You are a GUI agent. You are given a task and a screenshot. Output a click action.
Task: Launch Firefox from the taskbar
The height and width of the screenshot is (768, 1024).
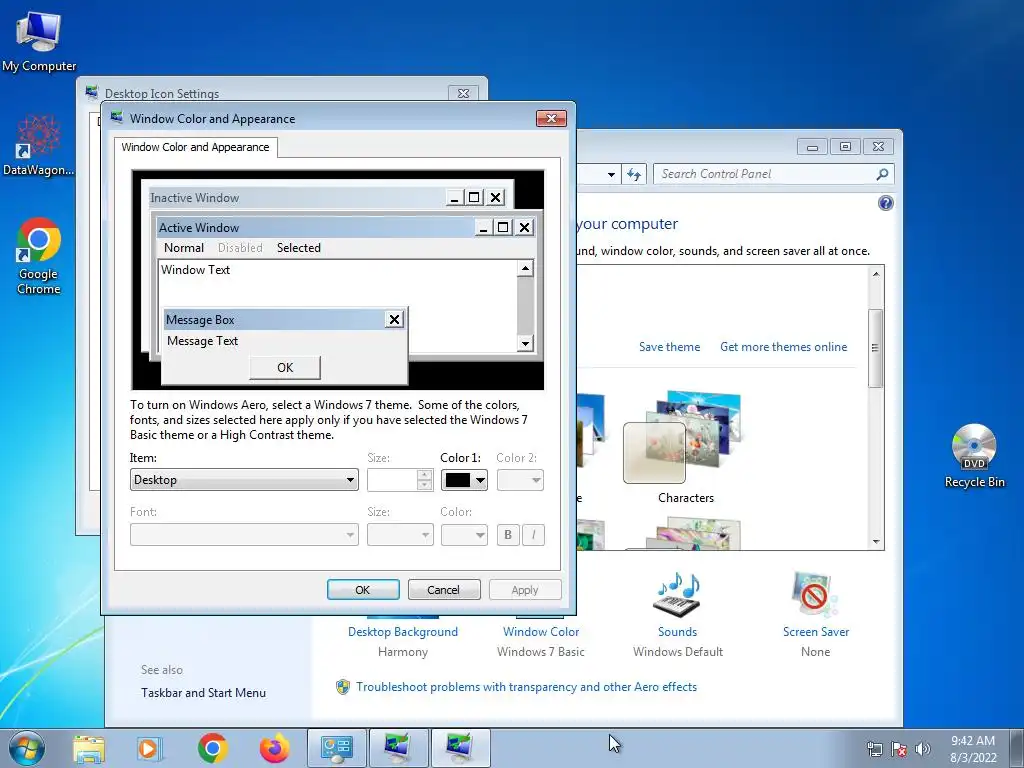point(274,748)
